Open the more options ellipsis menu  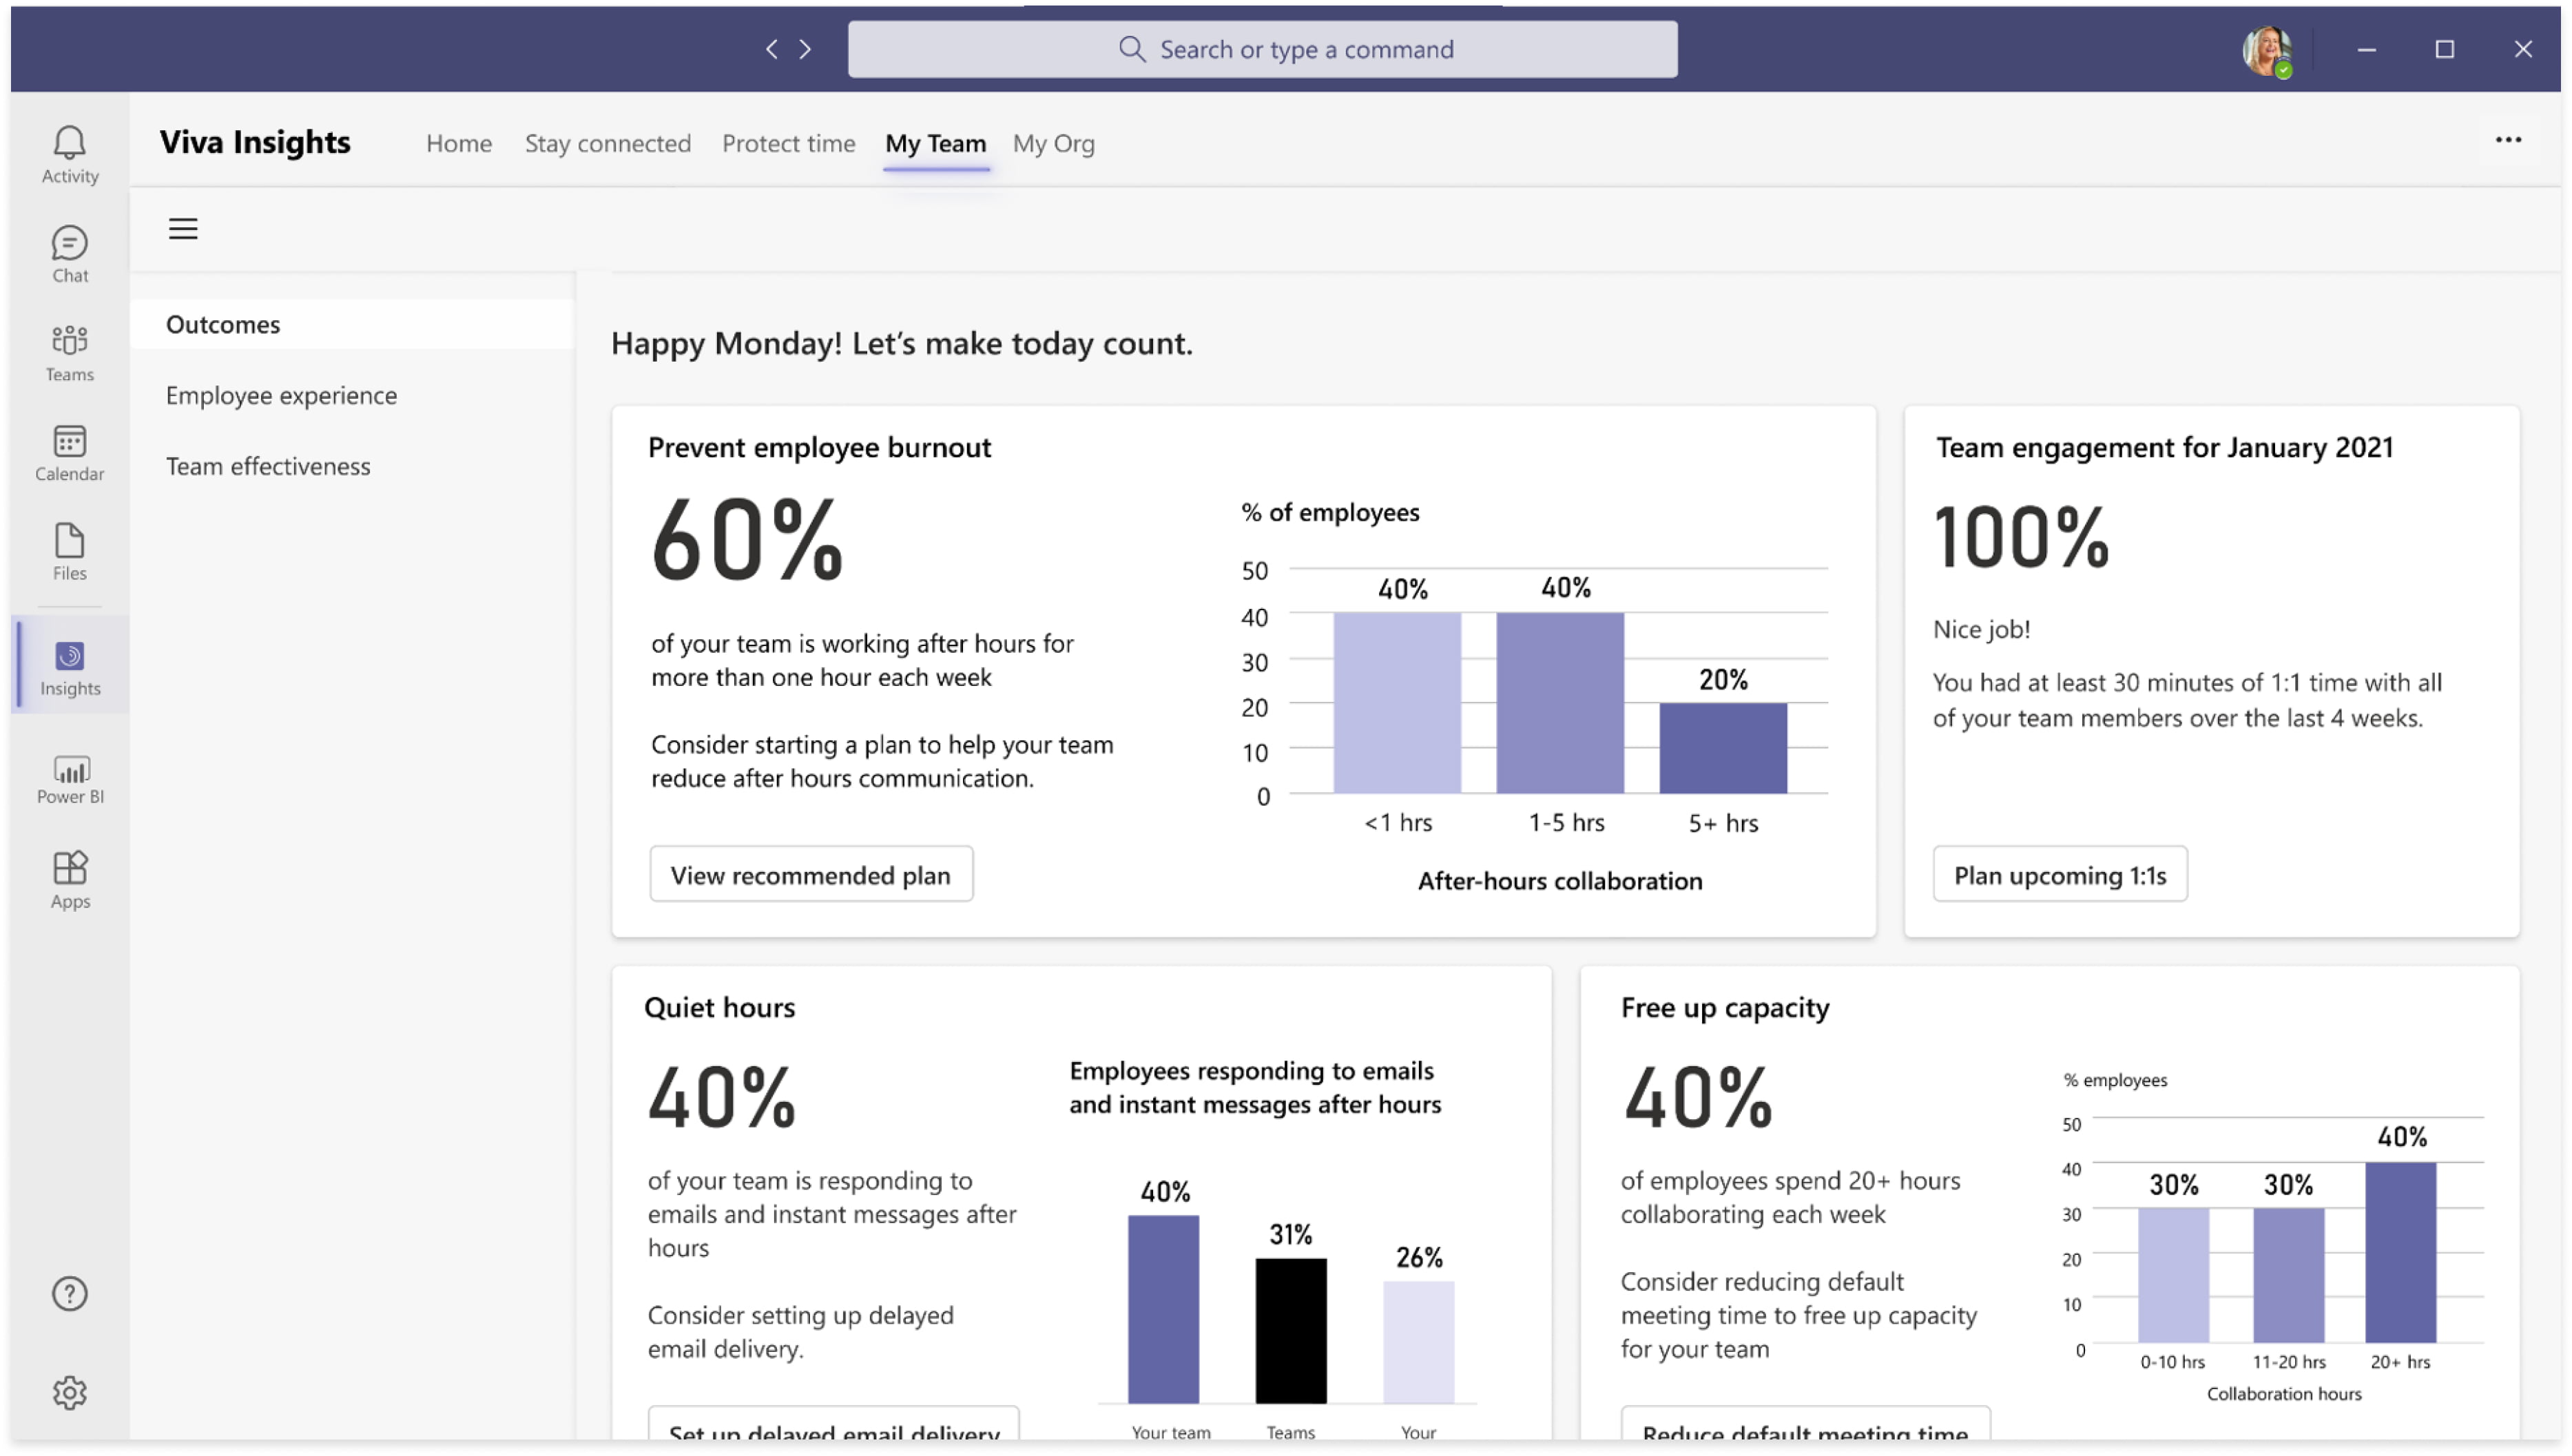(2507, 140)
